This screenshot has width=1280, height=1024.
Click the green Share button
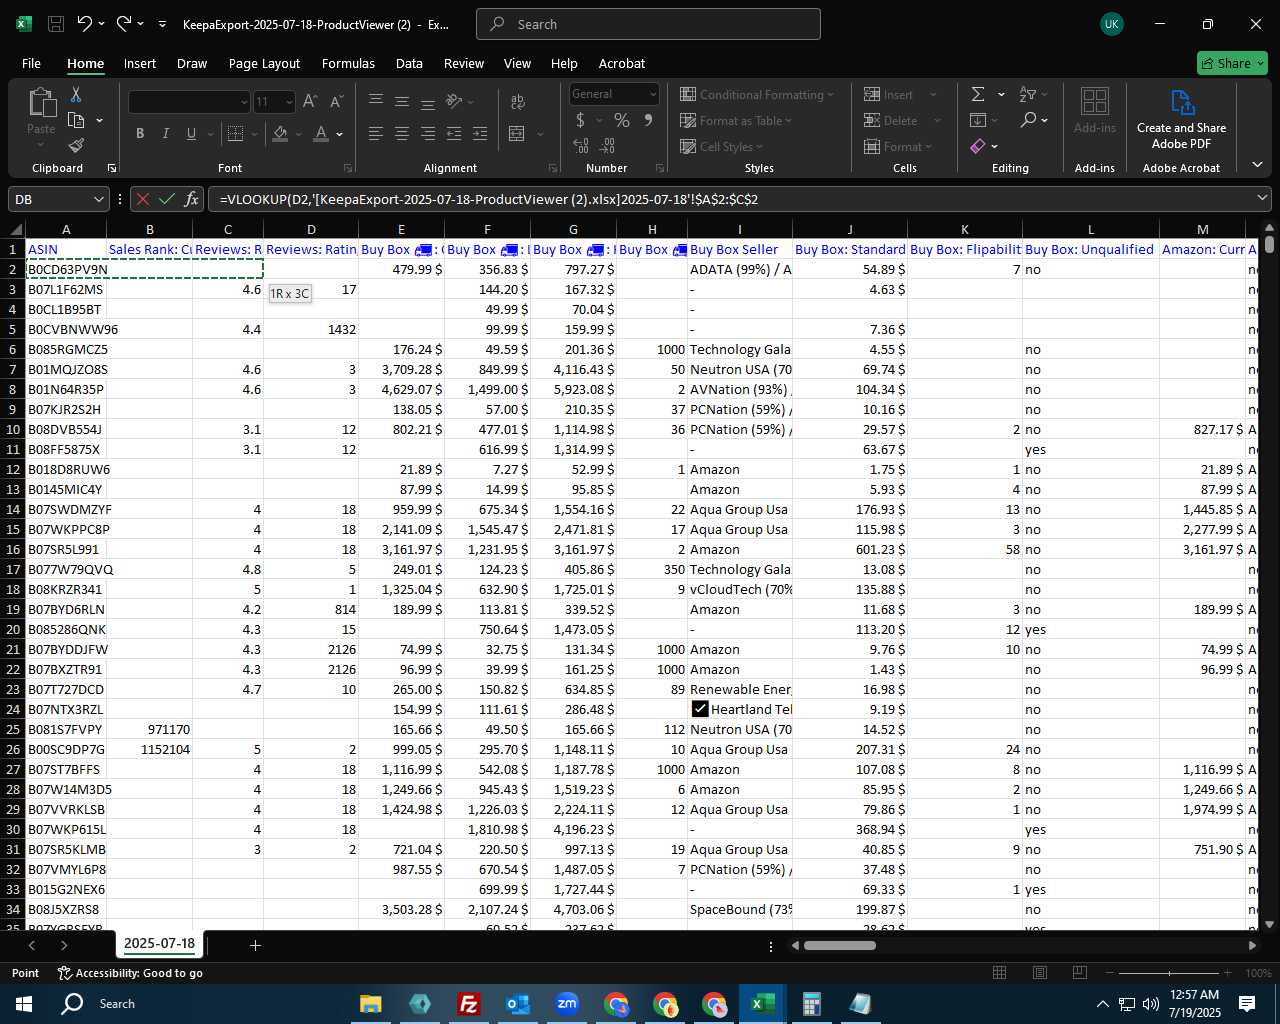[x=1232, y=63]
